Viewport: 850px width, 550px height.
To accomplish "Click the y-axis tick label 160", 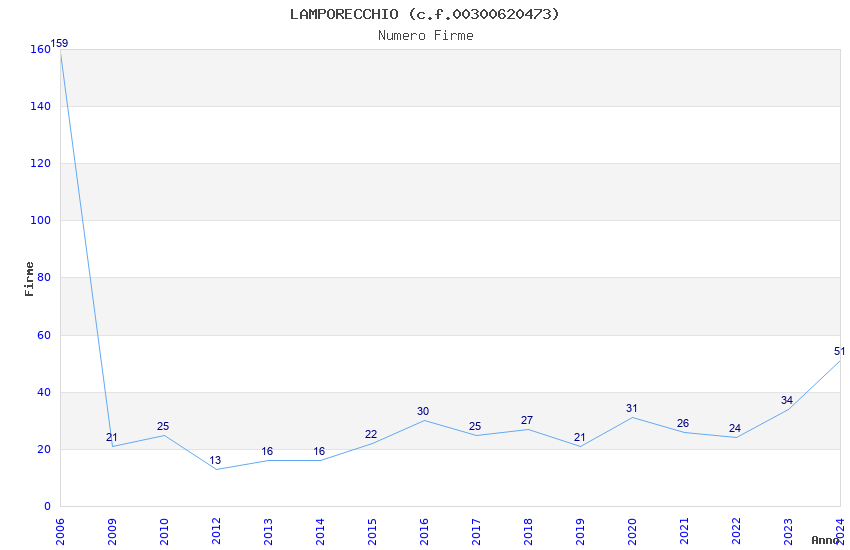I will [x=40, y=49].
